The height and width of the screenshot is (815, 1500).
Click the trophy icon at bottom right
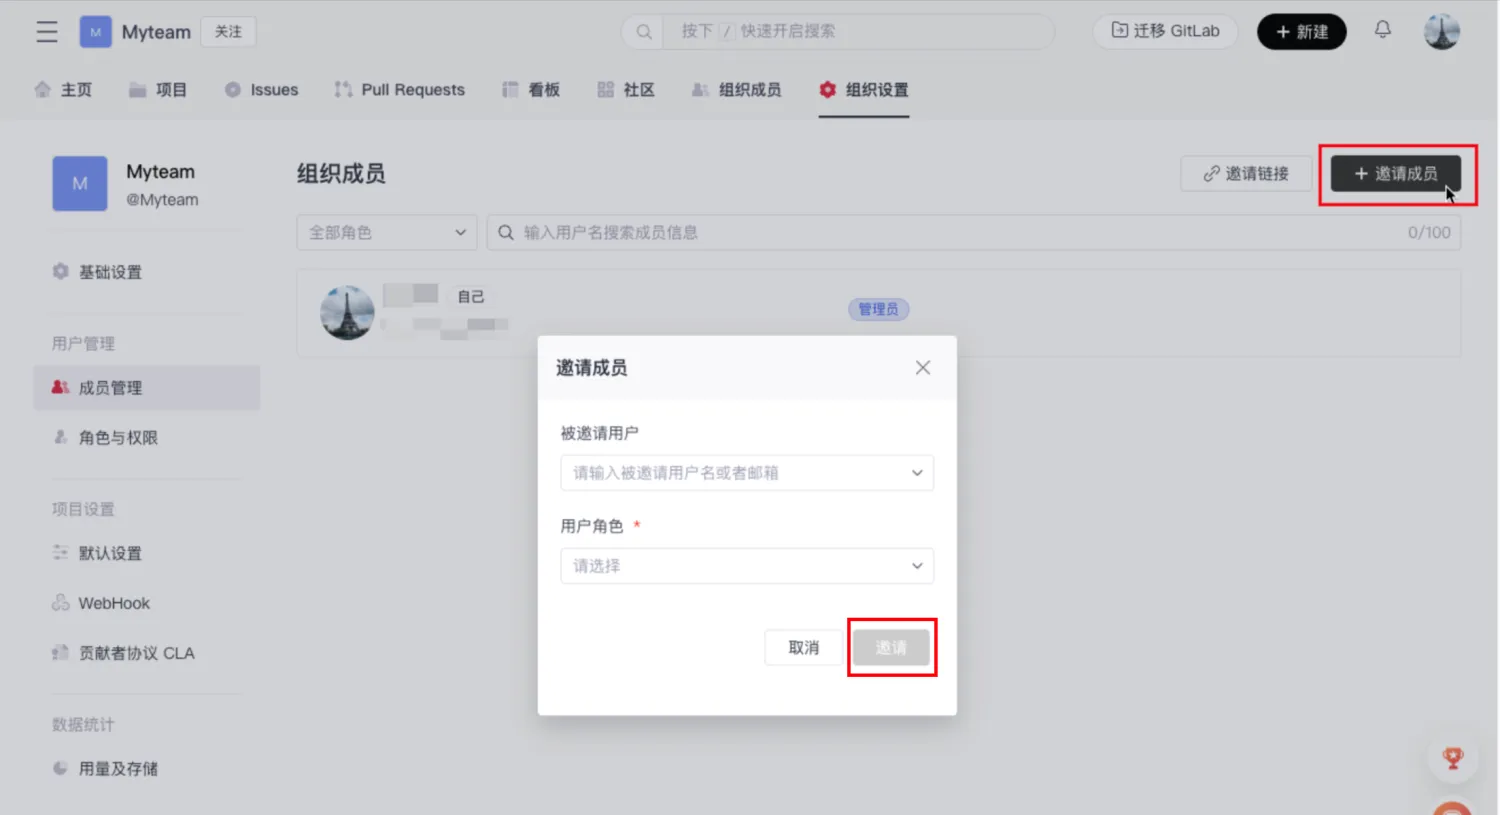1452,758
